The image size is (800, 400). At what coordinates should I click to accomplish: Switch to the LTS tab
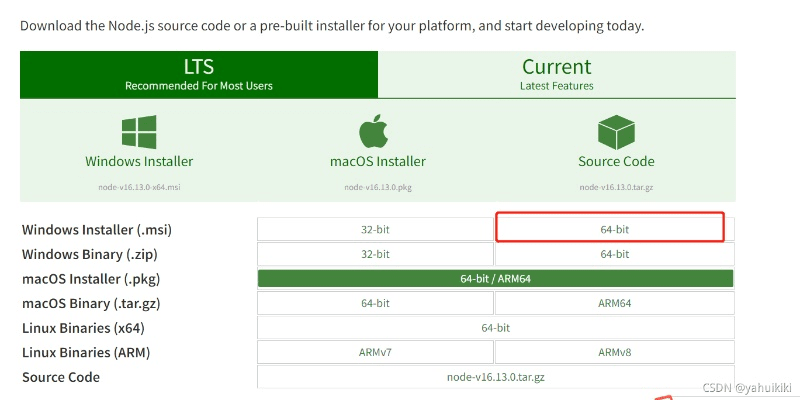199,74
